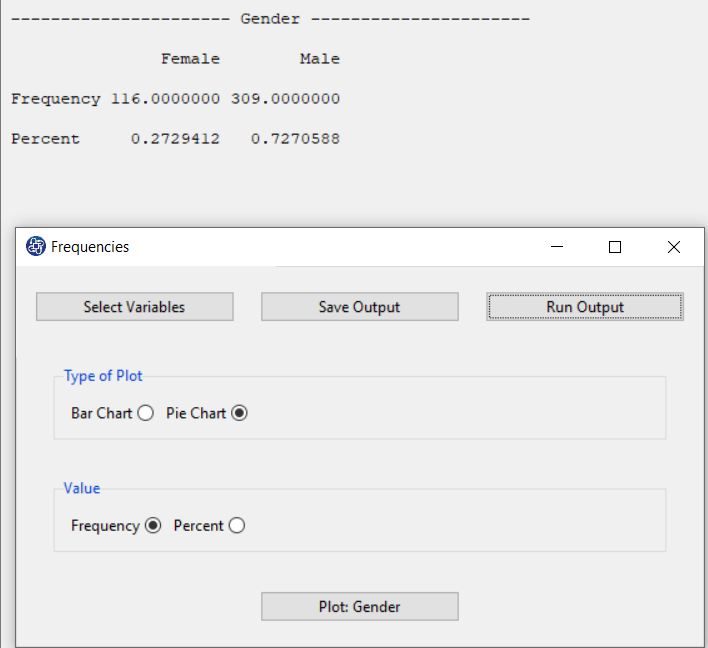Click the Male percent 0.7270588 value

[x=295, y=139]
